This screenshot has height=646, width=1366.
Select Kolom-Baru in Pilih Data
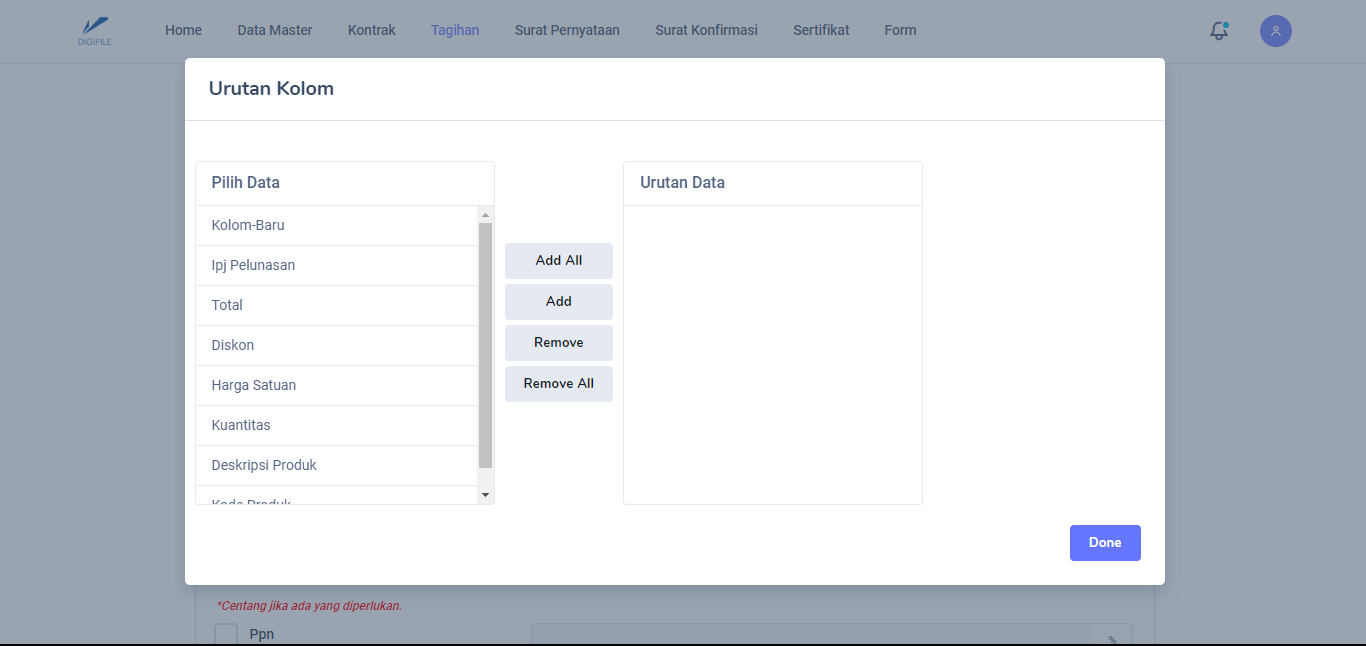pyautogui.click(x=248, y=226)
